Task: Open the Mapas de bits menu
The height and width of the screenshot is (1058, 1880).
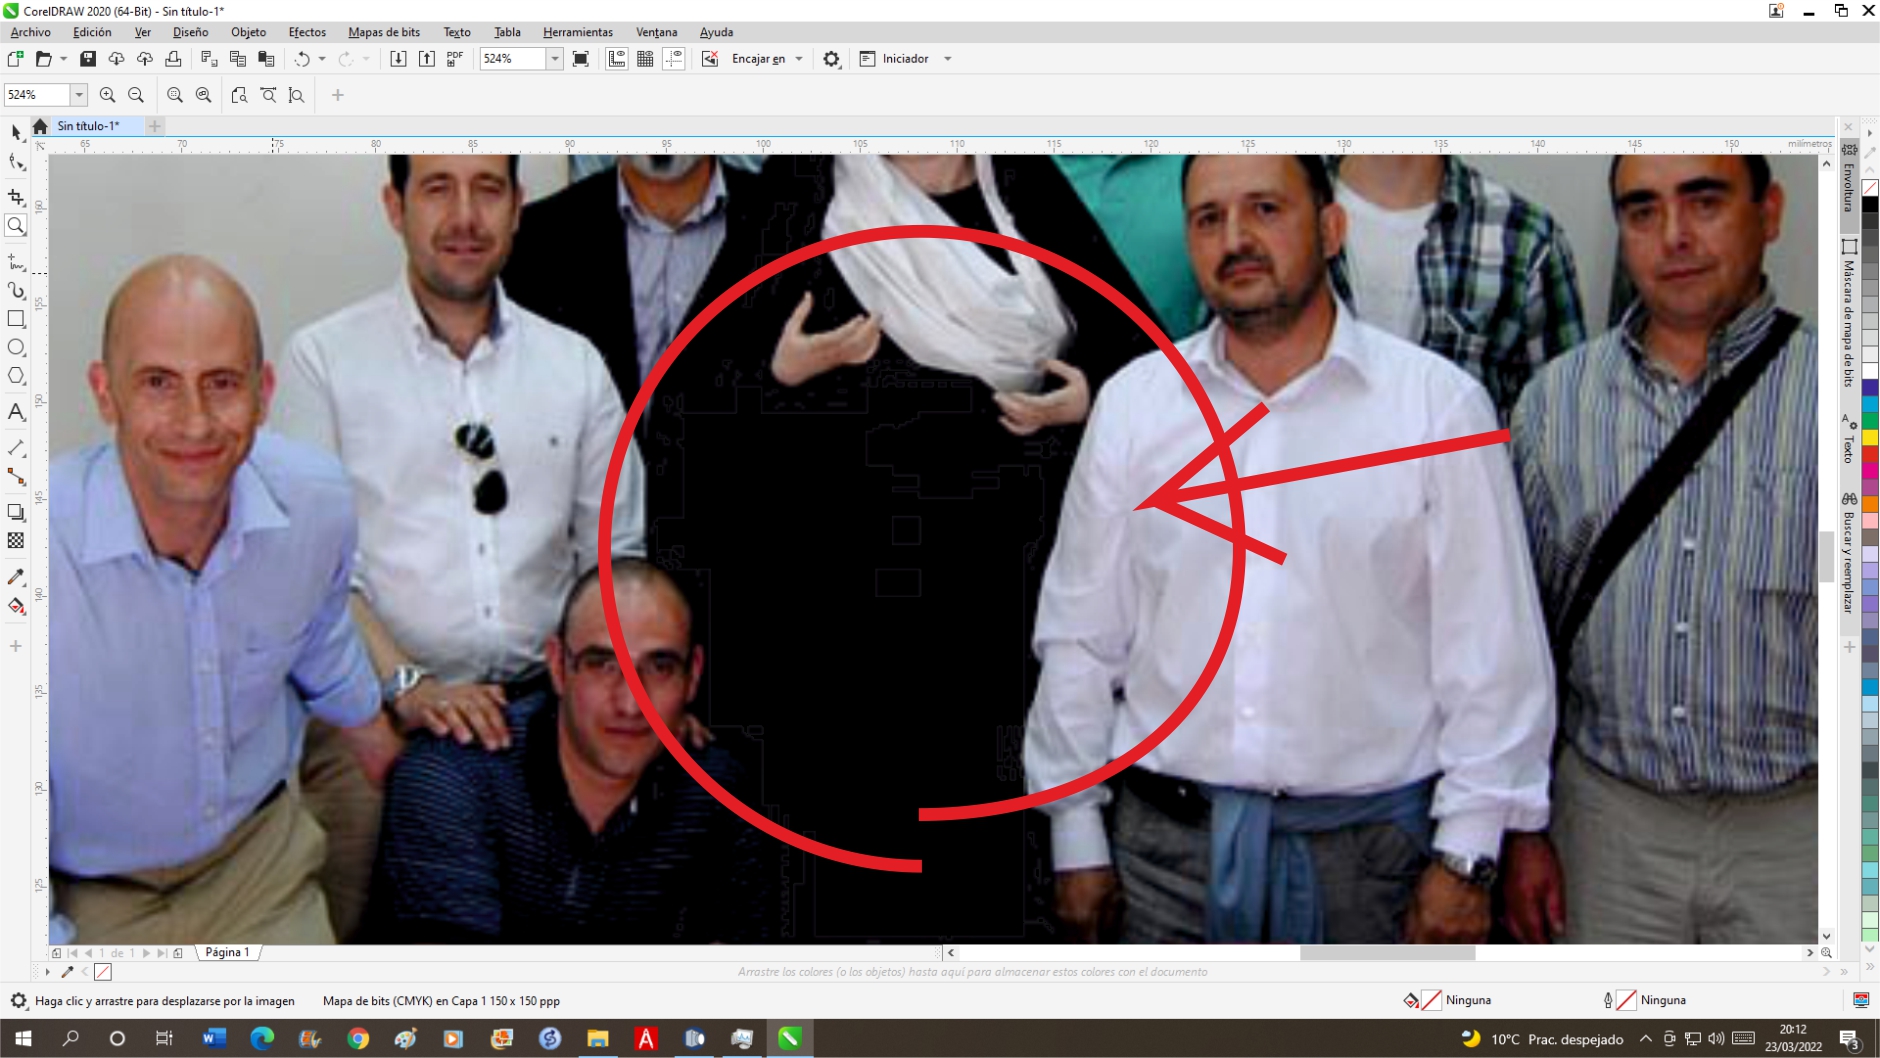Action: (383, 32)
